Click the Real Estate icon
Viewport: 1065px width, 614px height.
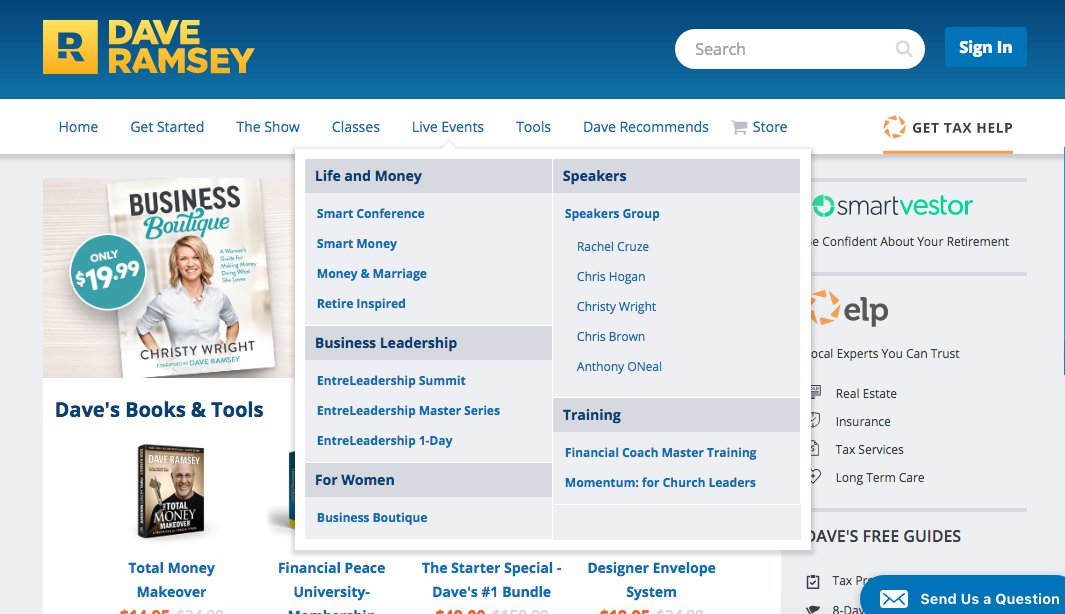(x=816, y=393)
